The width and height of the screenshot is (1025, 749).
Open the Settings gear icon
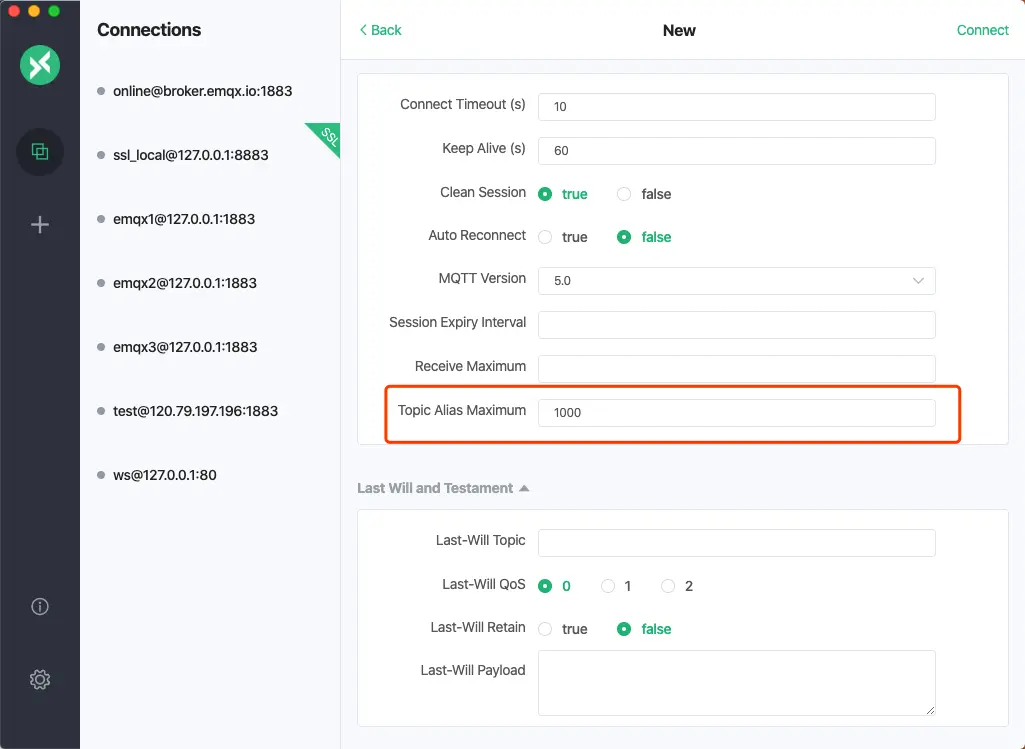[40, 679]
